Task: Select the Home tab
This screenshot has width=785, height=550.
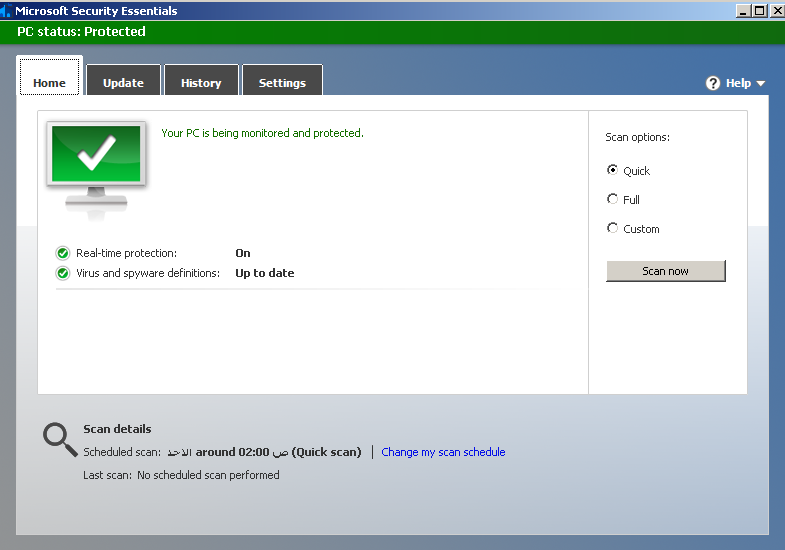Action: (x=49, y=83)
